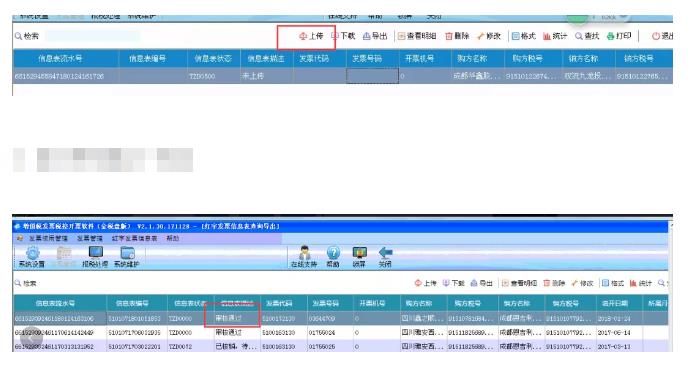Click 查找 find in the upper toolbar
The height and width of the screenshot is (368, 696).
(x=587, y=36)
